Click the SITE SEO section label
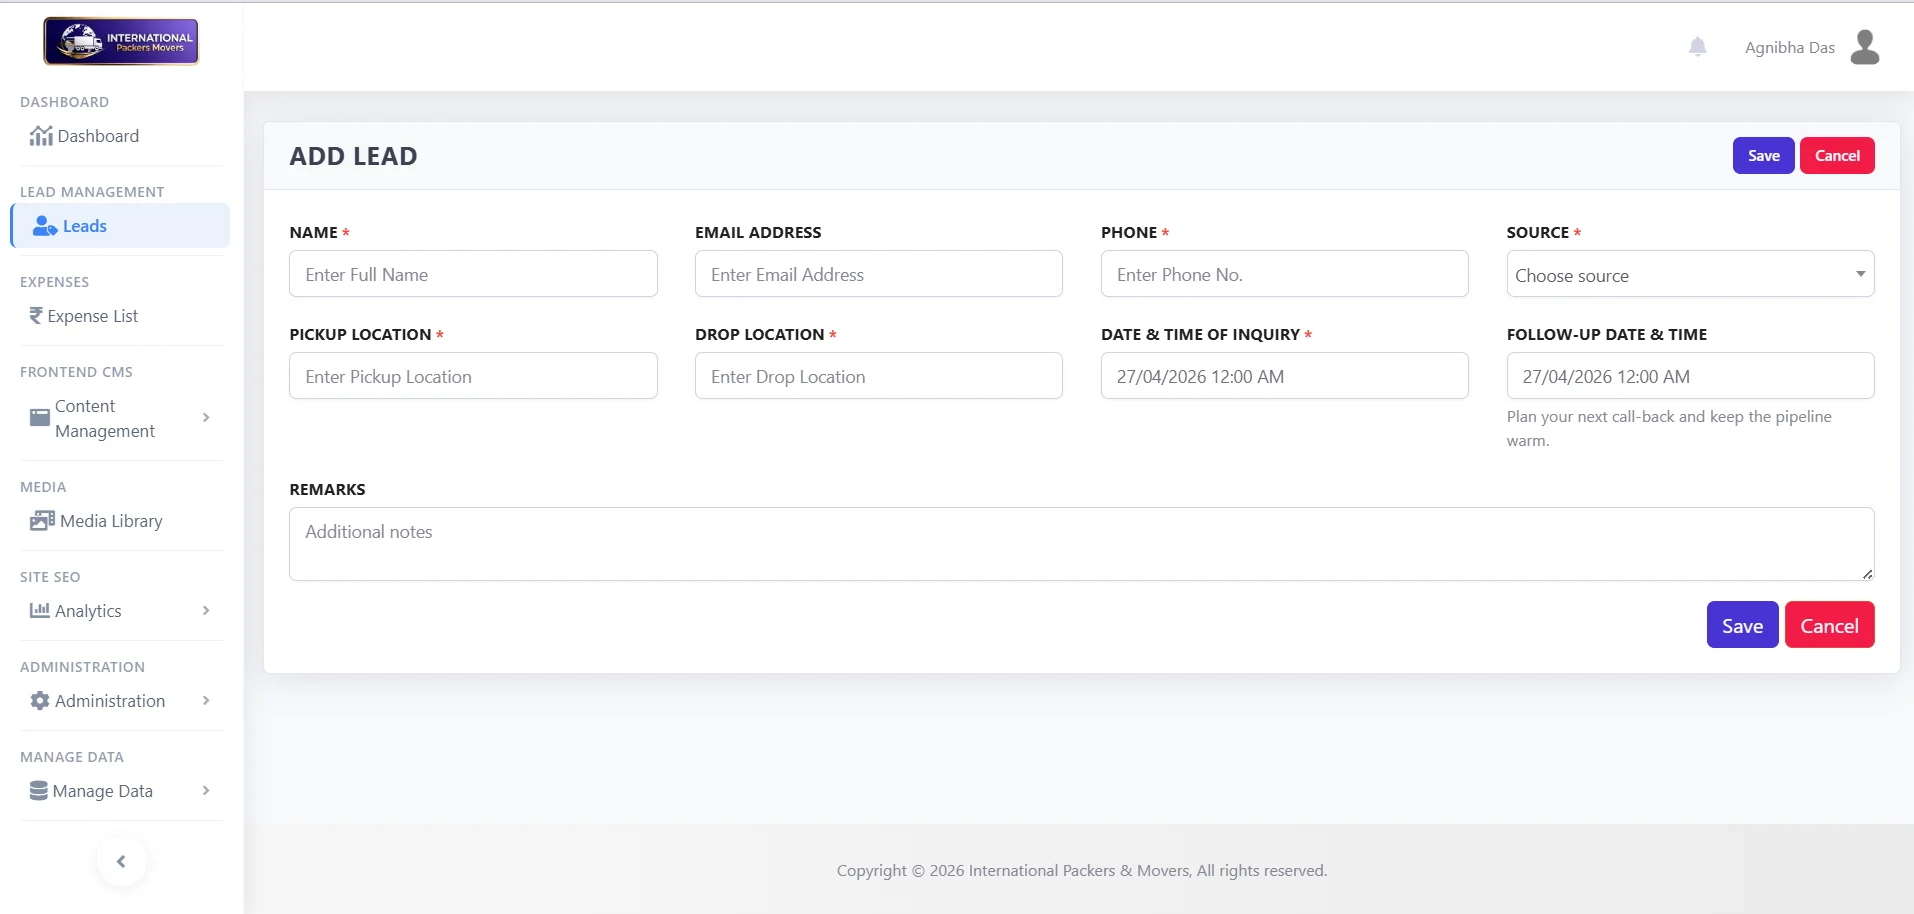Screen dimensions: 1914x914 click(50, 577)
